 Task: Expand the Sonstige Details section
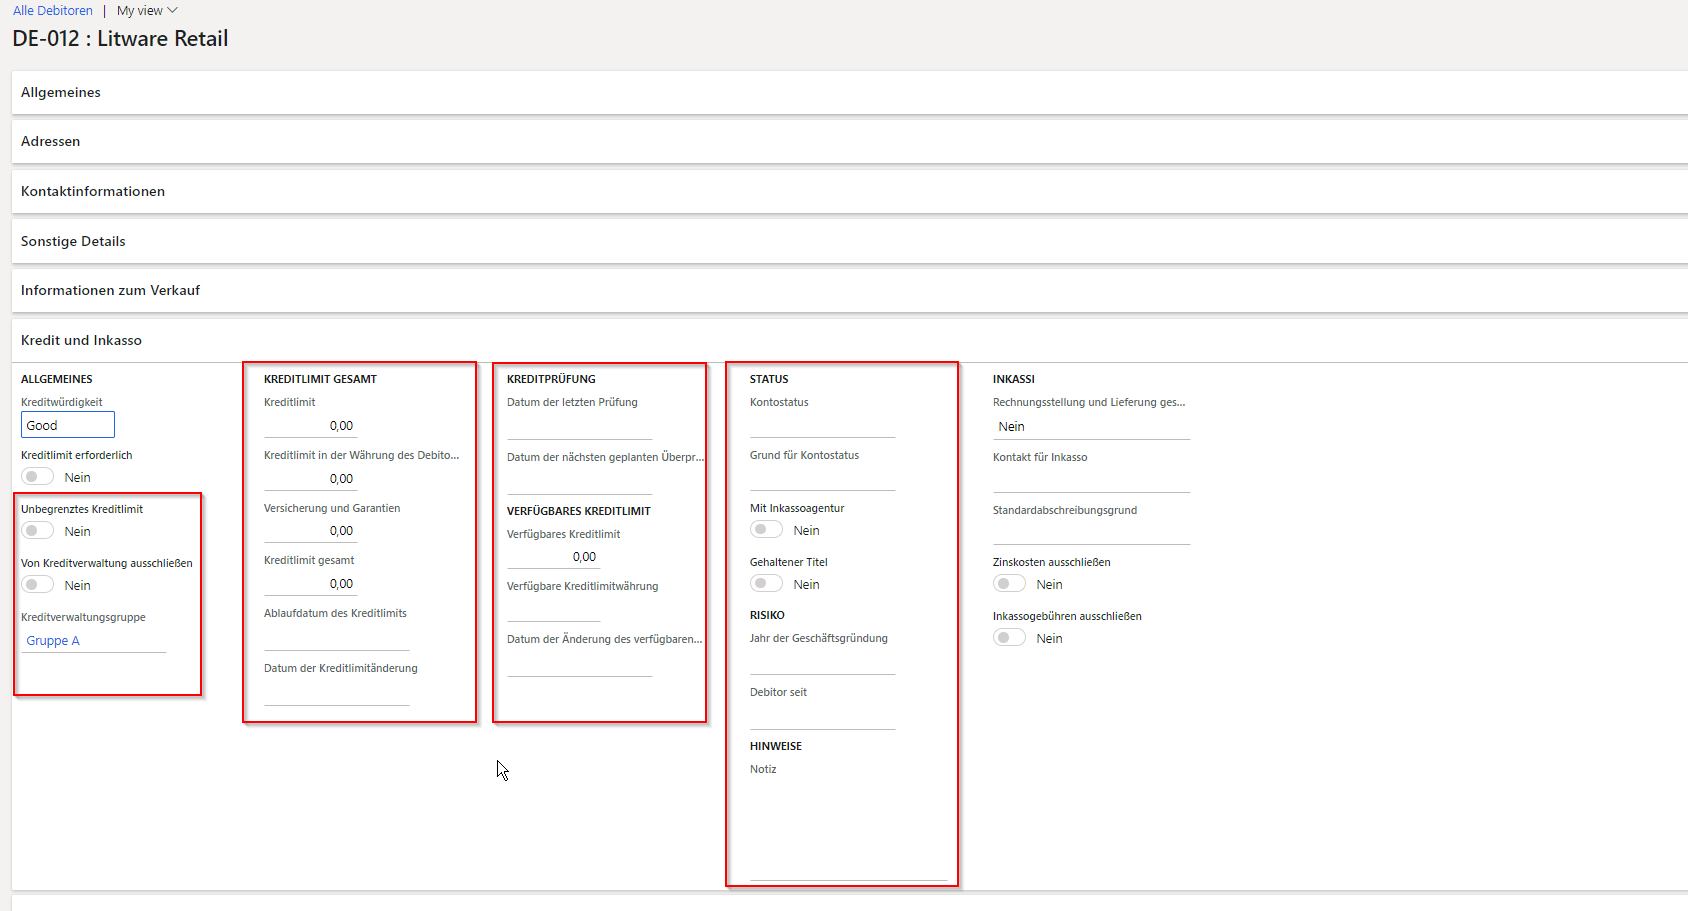73,241
